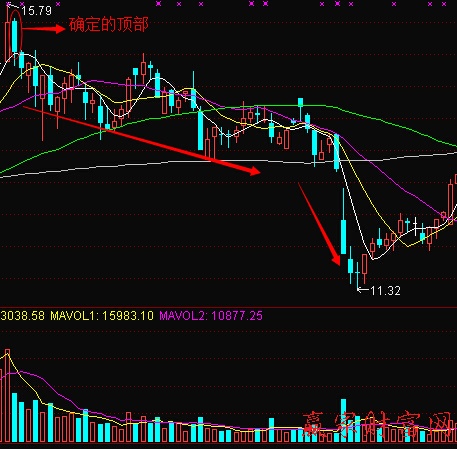The image size is (457, 449).
Task: Click the large cyan gap-down candlestick
Action: 343,237
